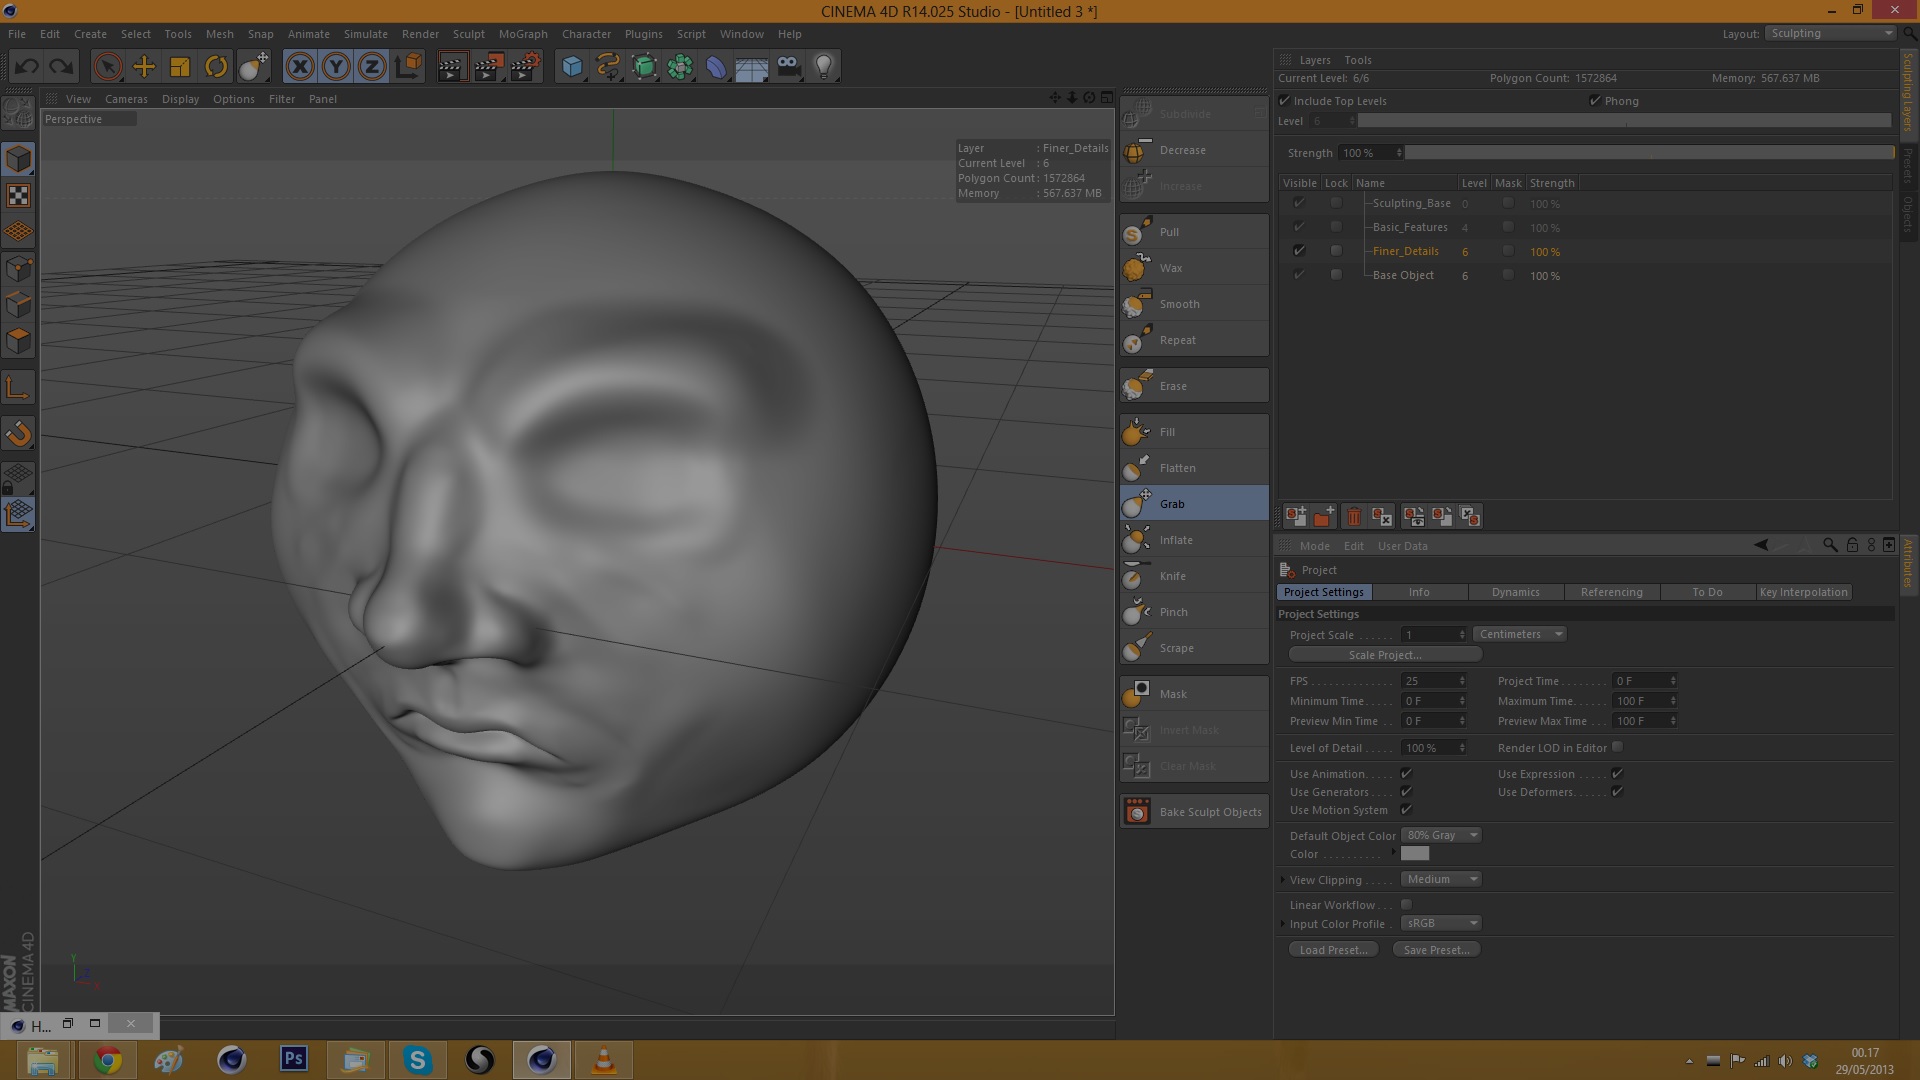Click the Scale Project button

(1385, 655)
